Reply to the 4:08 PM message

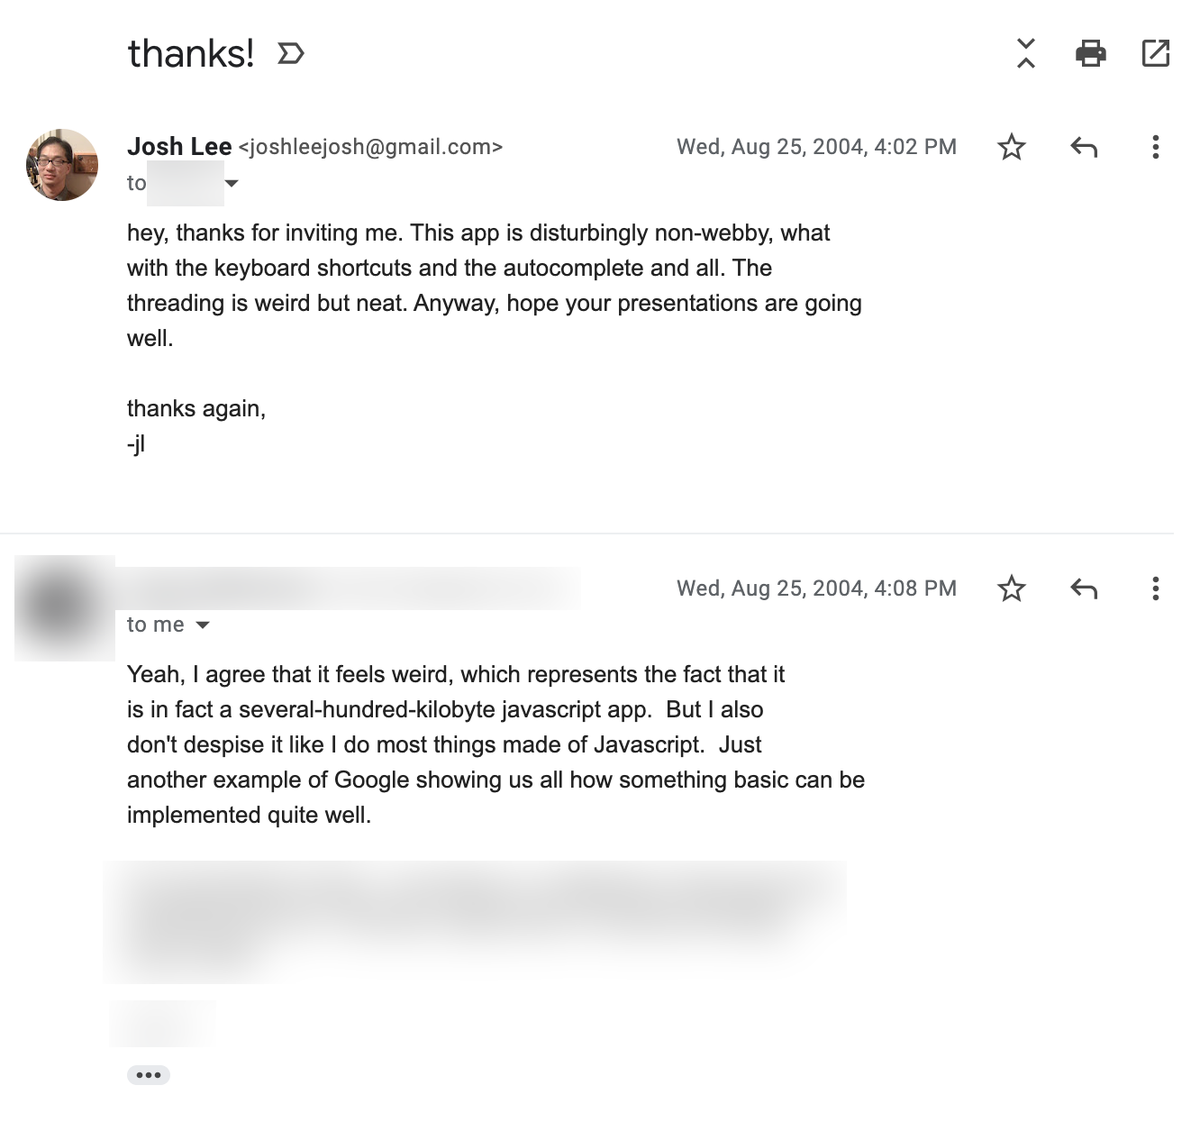click(1084, 589)
